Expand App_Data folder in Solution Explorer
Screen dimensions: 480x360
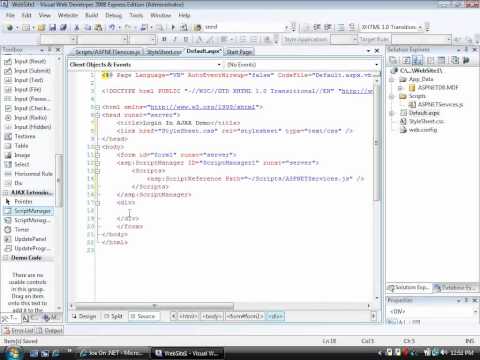click(392, 79)
